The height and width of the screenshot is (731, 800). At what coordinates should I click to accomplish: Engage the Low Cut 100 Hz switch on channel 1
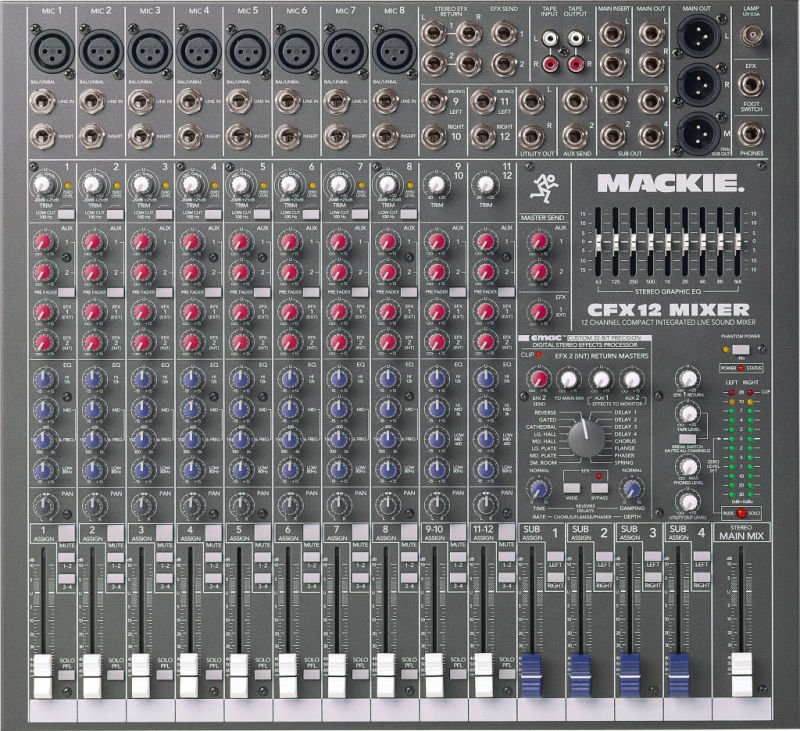(x=66, y=214)
